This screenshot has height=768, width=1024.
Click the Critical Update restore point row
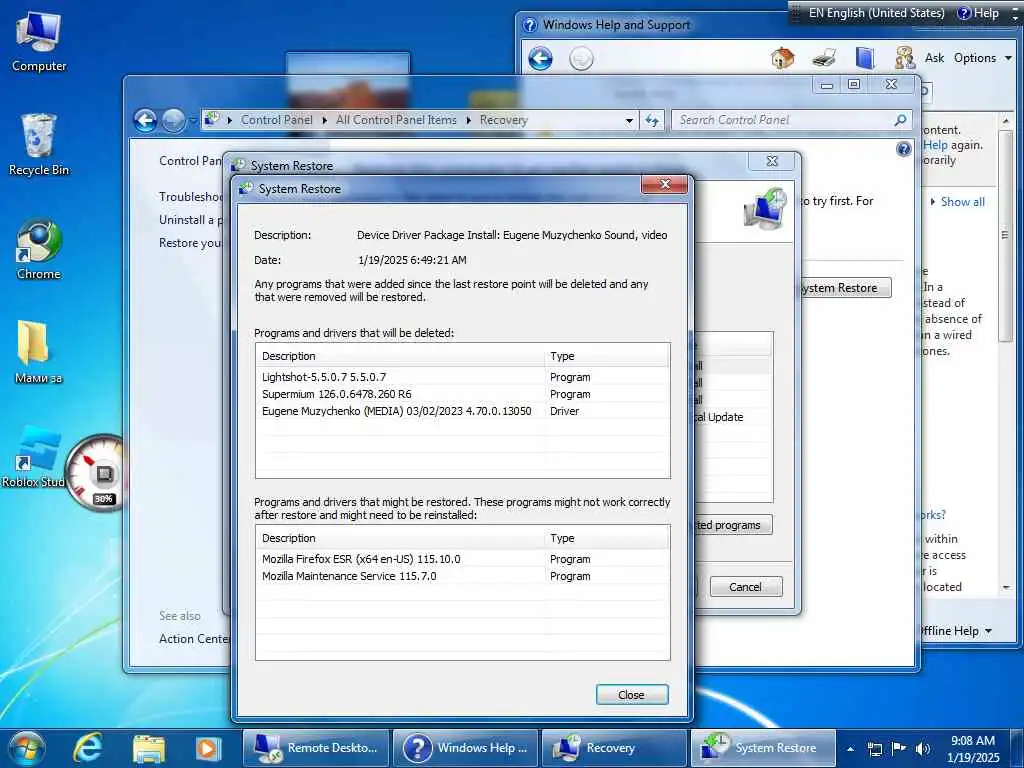click(x=733, y=417)
